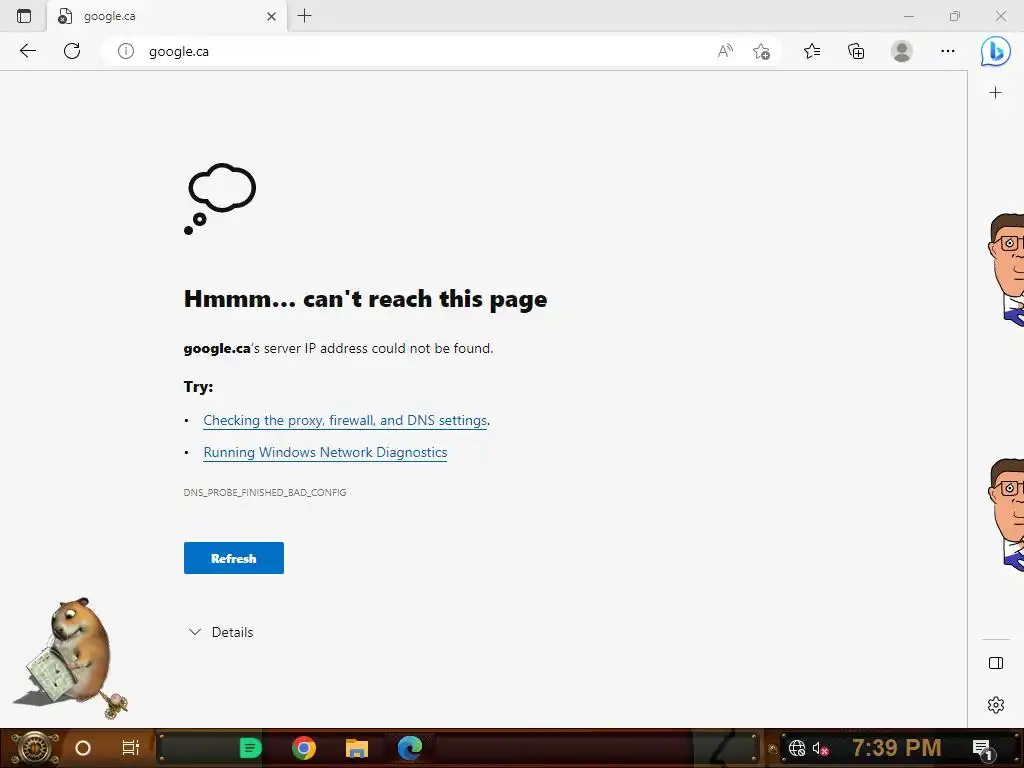Close the google.ca tab
The height and width of the screenshot is (768, 1024).
(272, 16)
